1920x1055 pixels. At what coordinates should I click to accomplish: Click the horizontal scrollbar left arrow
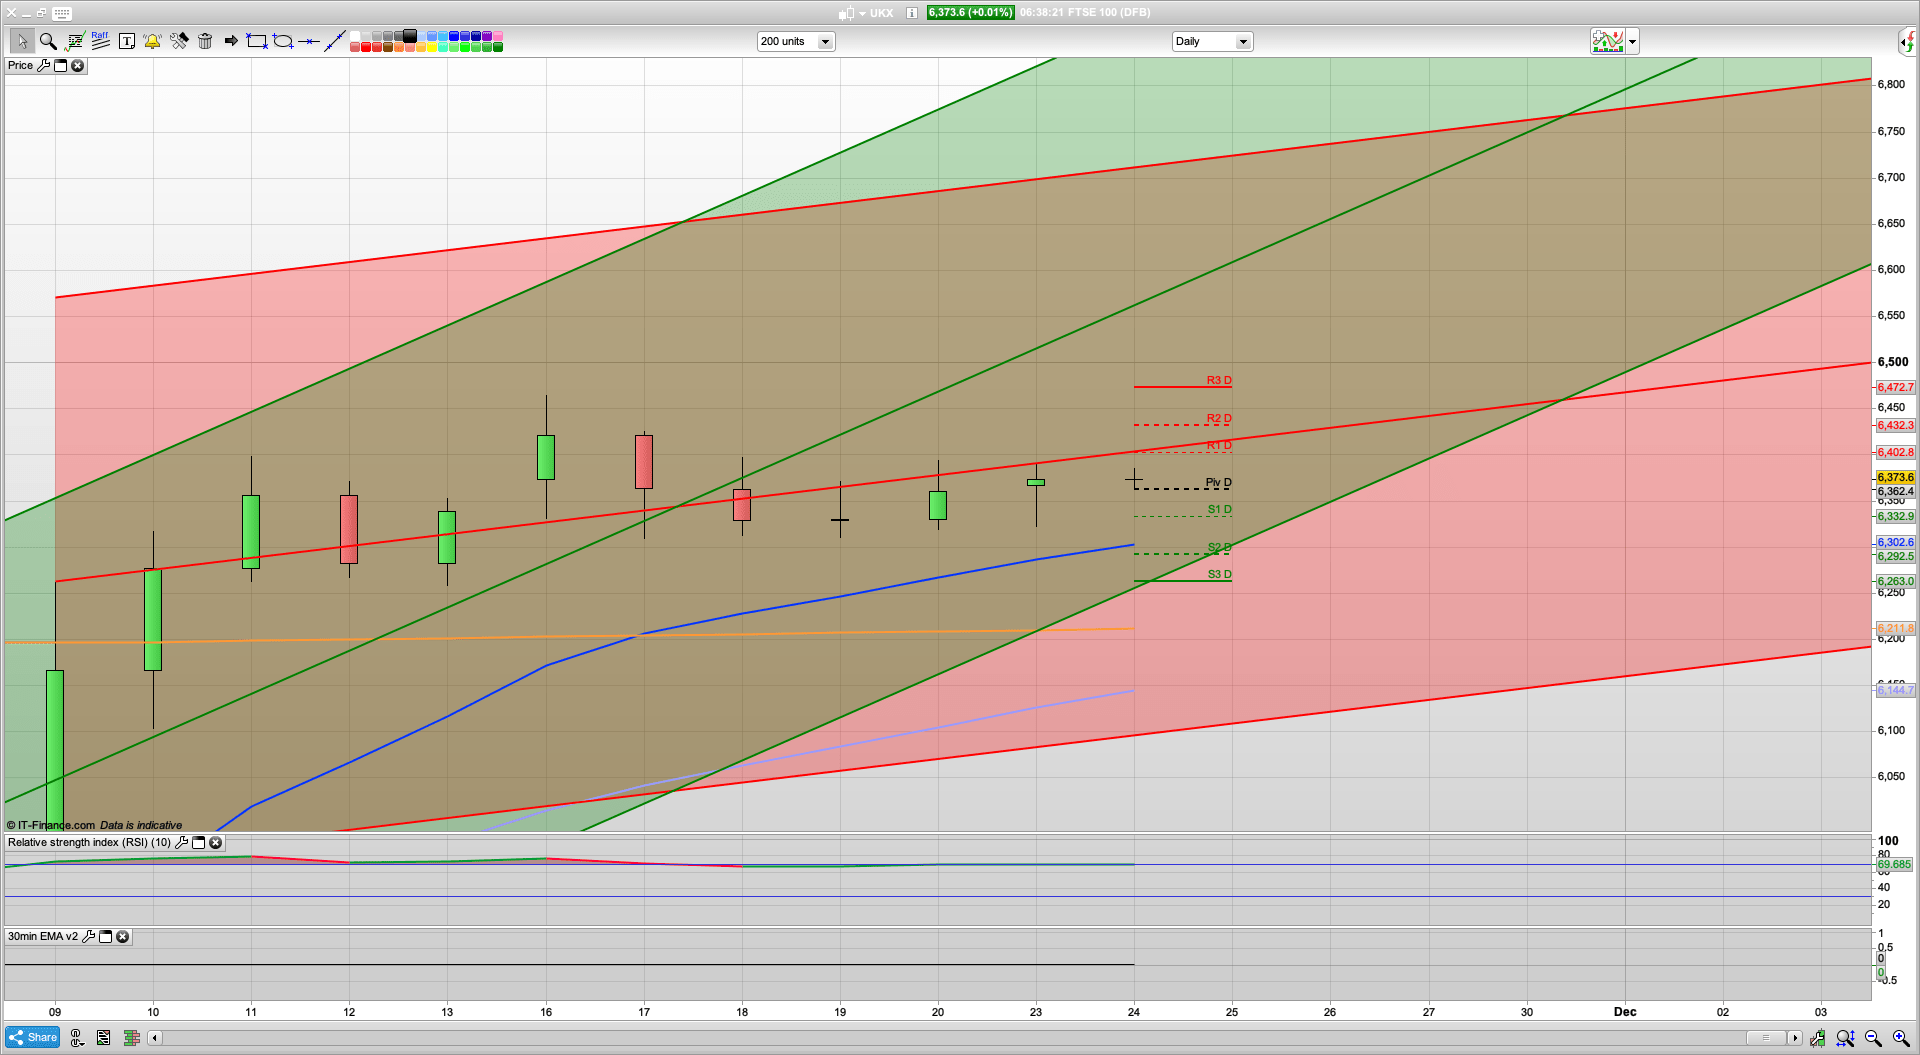tap(154, 1038)
